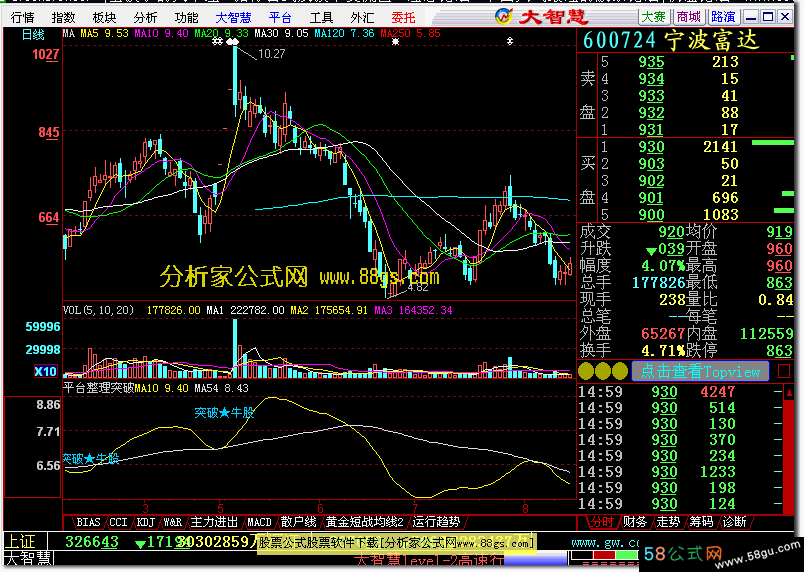The height and width of the screenshot is (572, 804).
Task: Click the third yellow circle indicator
Action: pyautogui.click(x=620, y=371)
